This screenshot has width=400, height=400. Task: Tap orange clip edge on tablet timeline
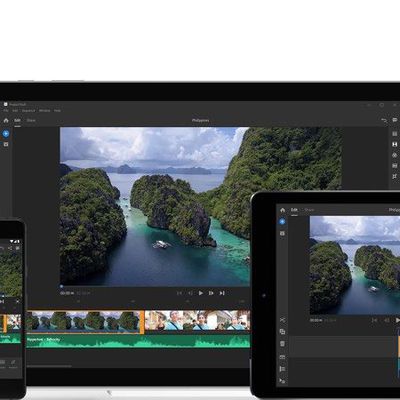[399, 347]
